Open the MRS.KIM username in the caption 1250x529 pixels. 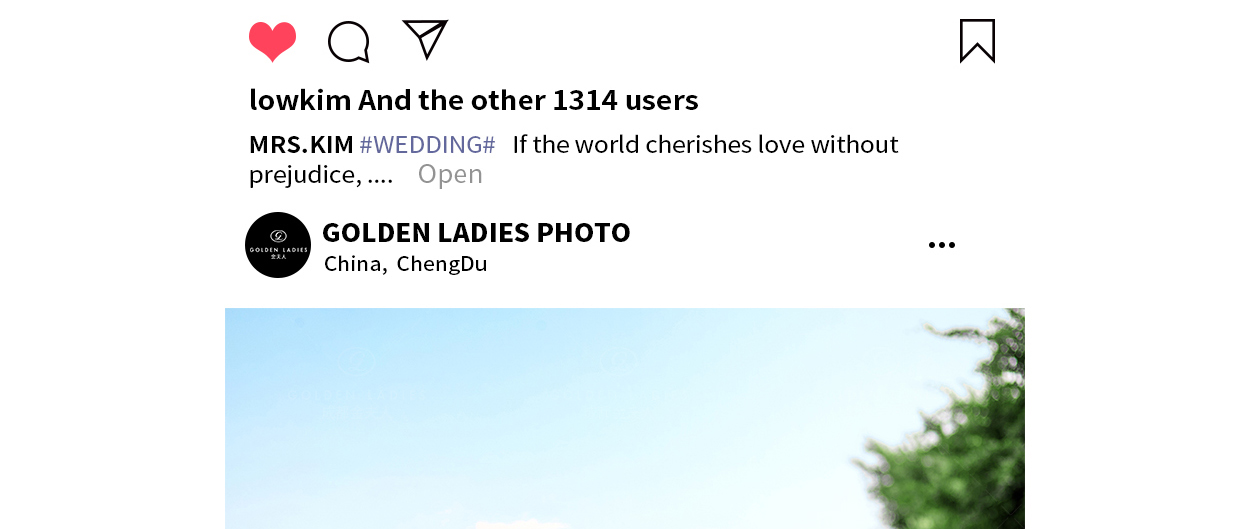[301, 145]
